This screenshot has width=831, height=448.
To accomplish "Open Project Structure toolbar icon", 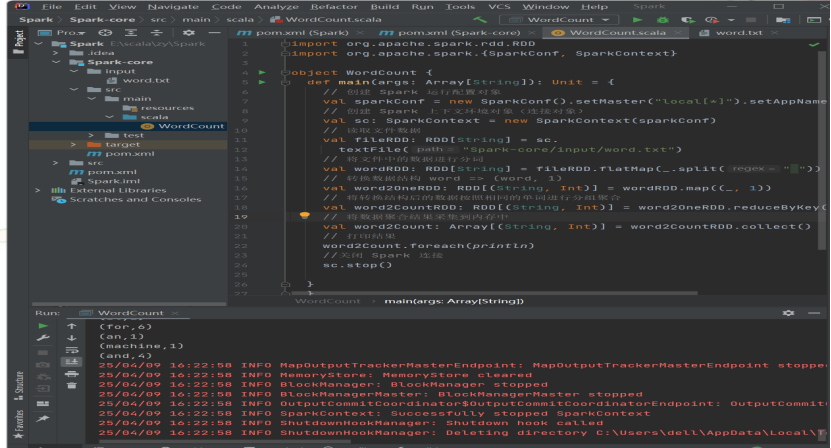I will [x=783, y=20].
